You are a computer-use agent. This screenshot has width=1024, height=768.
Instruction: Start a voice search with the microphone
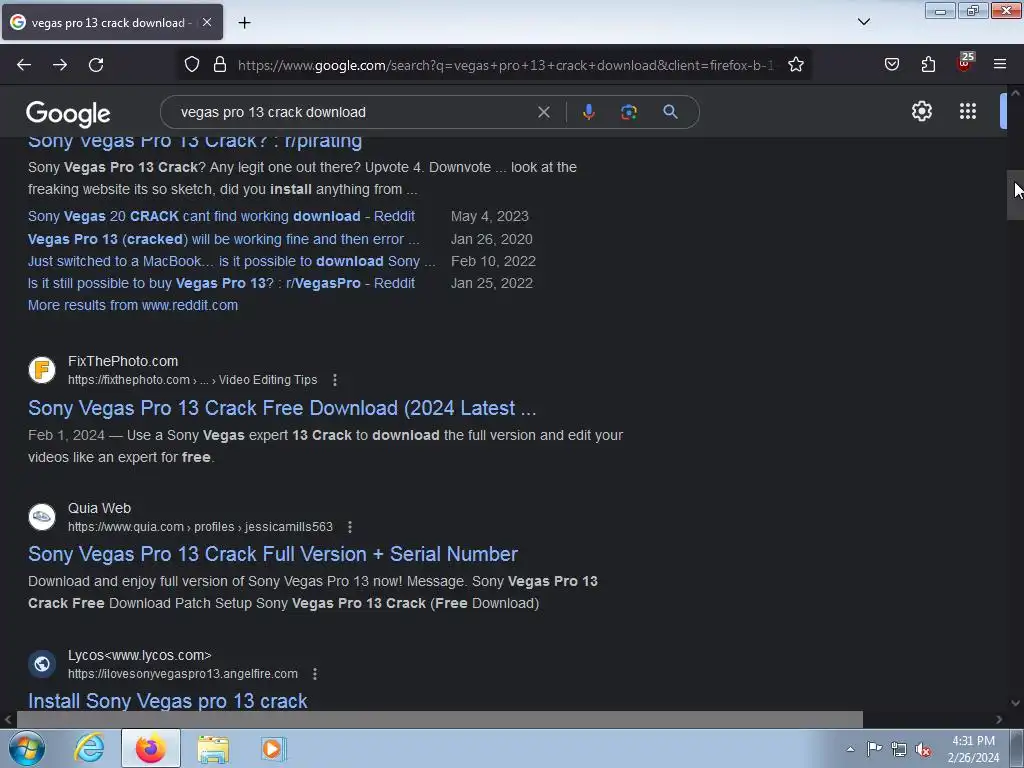coord(588,112)
